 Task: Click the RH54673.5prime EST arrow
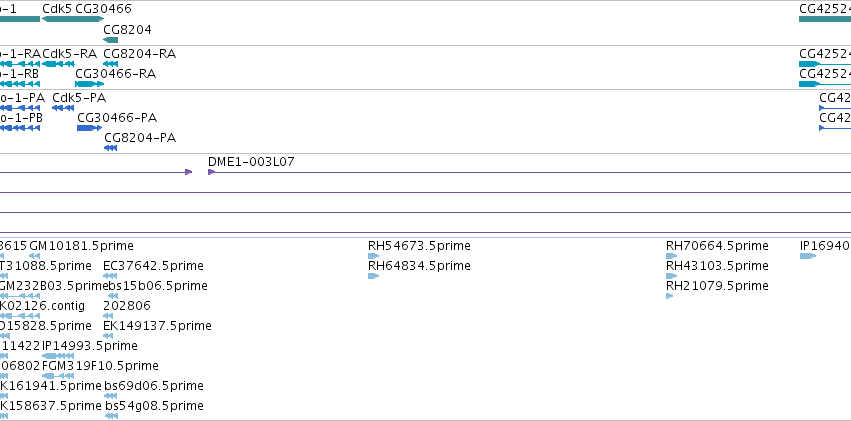(373, 257)
